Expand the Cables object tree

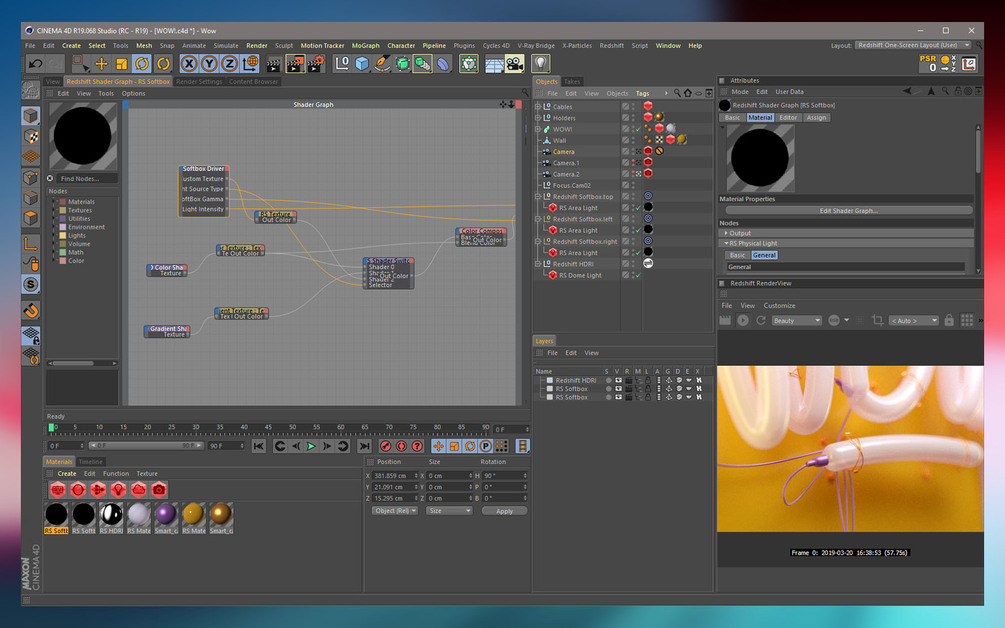[x=538, y=106]
